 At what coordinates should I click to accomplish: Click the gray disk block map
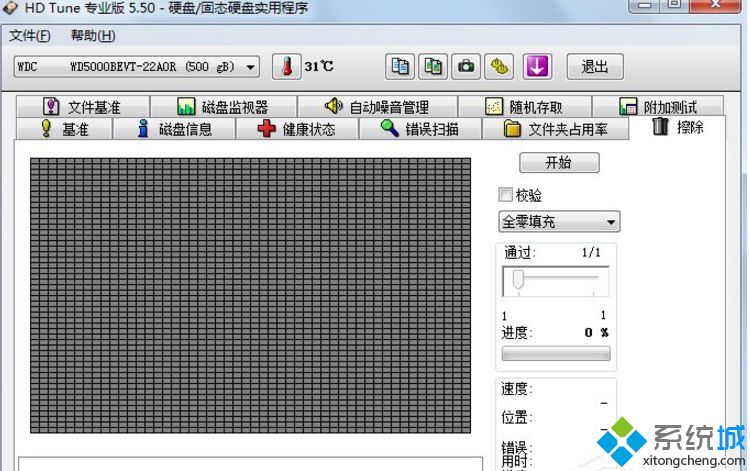pyautogui.click(x=250, y=296)
